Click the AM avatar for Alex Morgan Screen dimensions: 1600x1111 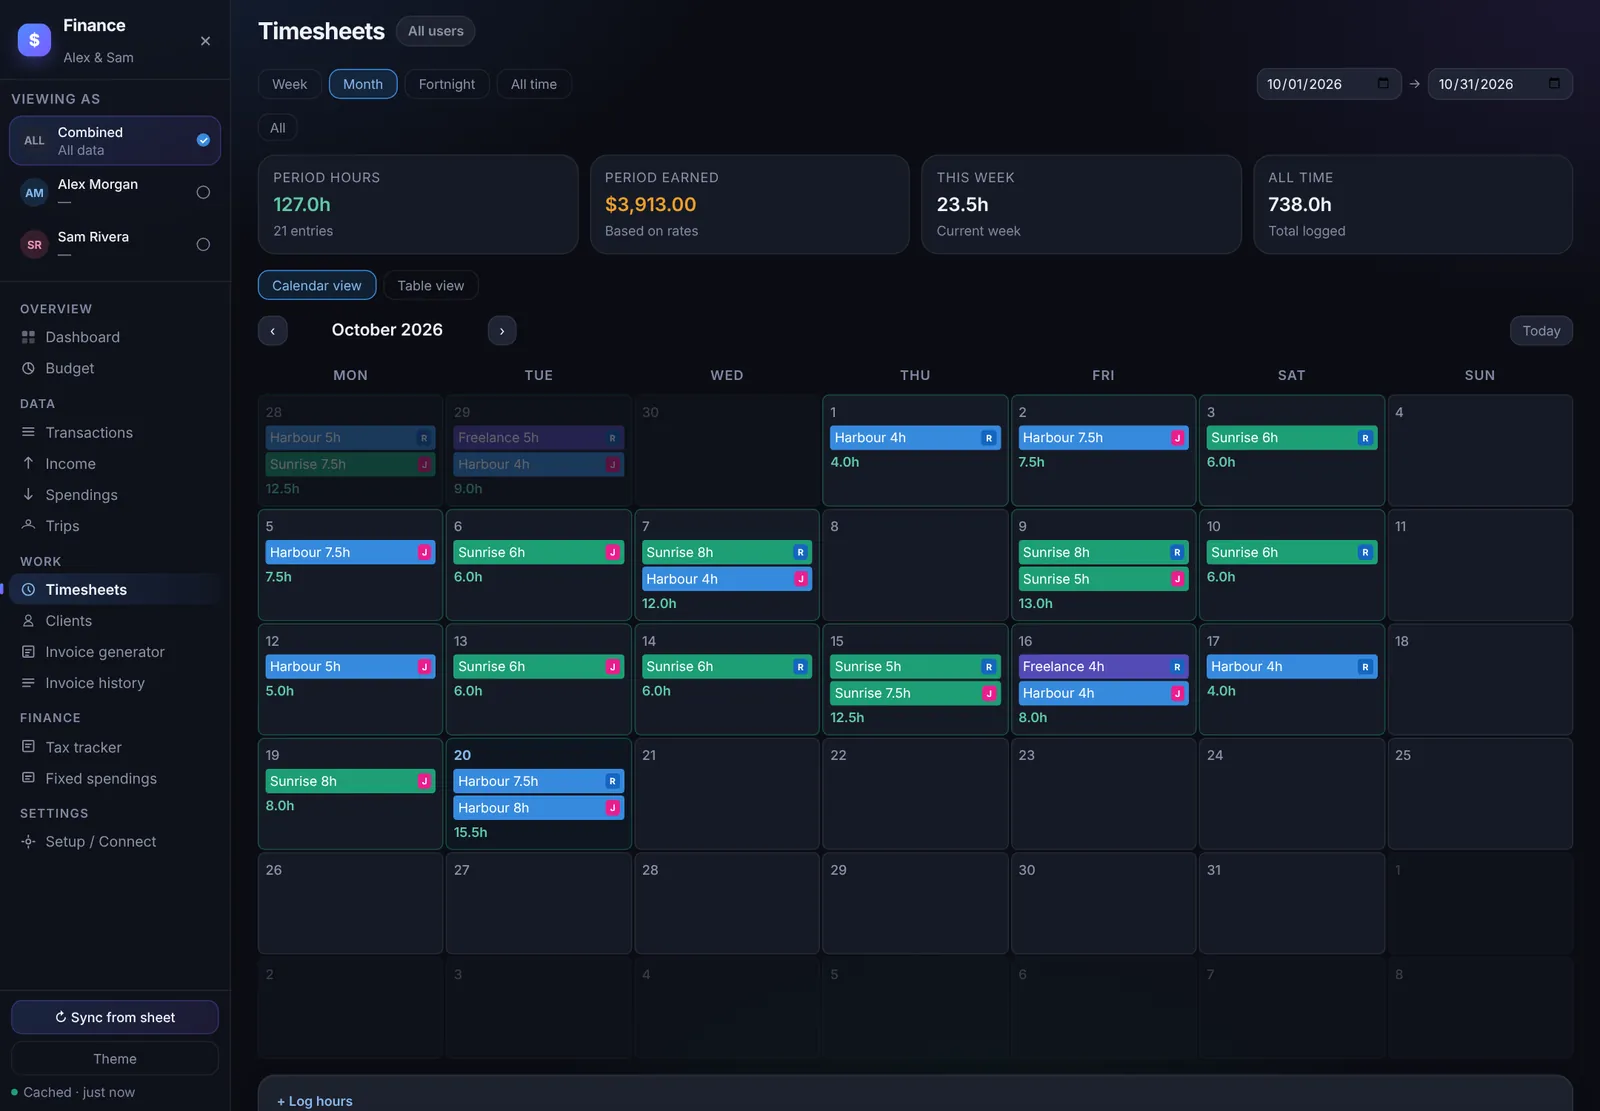pyautogui.click(x=34, y=192)
